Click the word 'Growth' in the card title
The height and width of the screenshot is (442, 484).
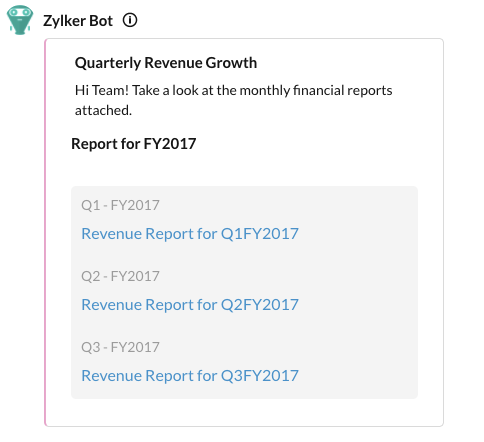[231, 63]
